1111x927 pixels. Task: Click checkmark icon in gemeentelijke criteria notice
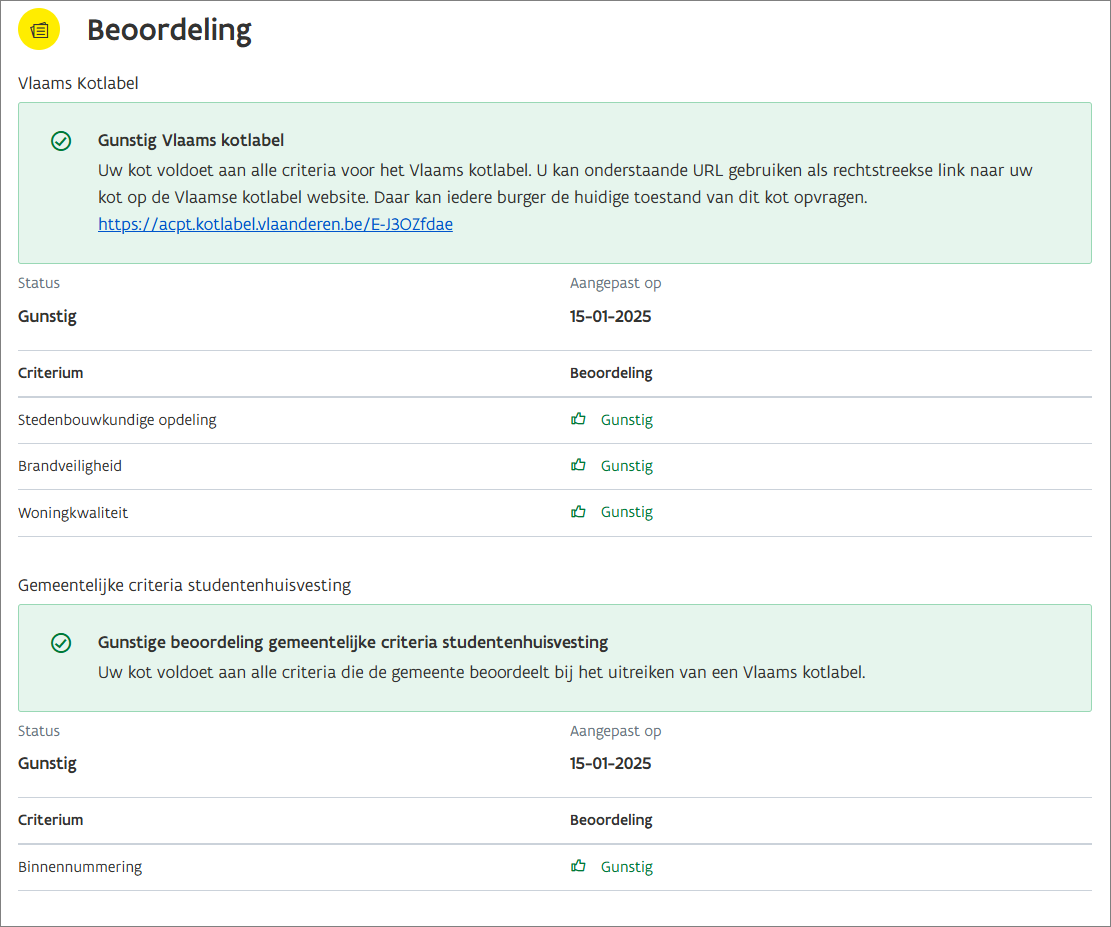tap(61, 643)
